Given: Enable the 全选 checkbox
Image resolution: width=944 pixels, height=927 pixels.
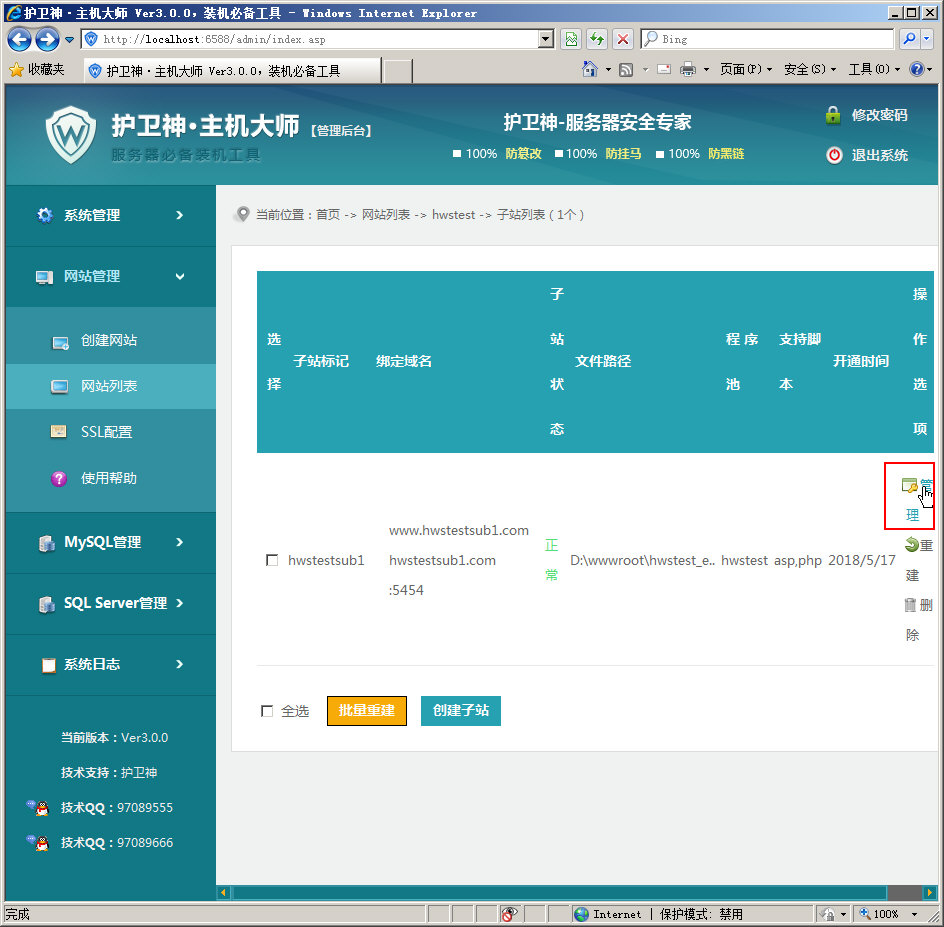Looking at the screenshot, I should coord(267,711).
